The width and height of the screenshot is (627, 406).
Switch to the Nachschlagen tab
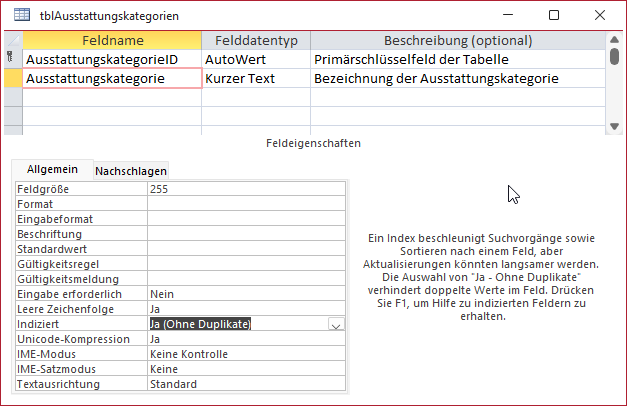(131, 171)
